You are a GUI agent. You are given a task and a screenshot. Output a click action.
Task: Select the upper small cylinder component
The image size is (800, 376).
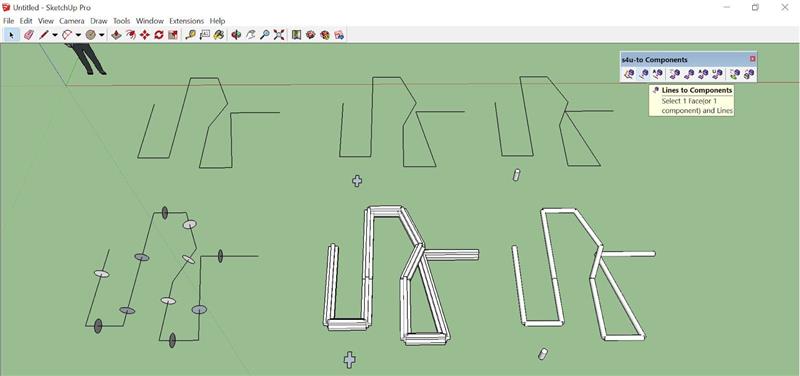point(516,174)
